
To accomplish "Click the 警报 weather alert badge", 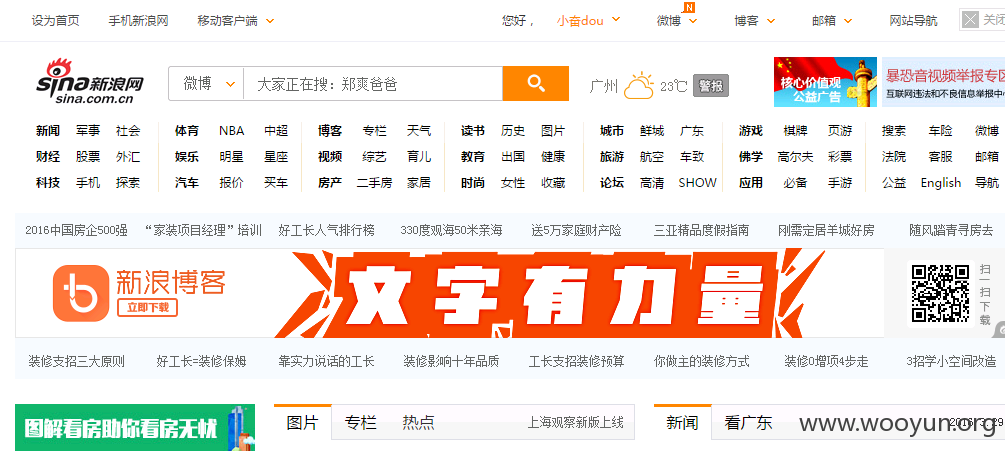I will click(711, 85).
